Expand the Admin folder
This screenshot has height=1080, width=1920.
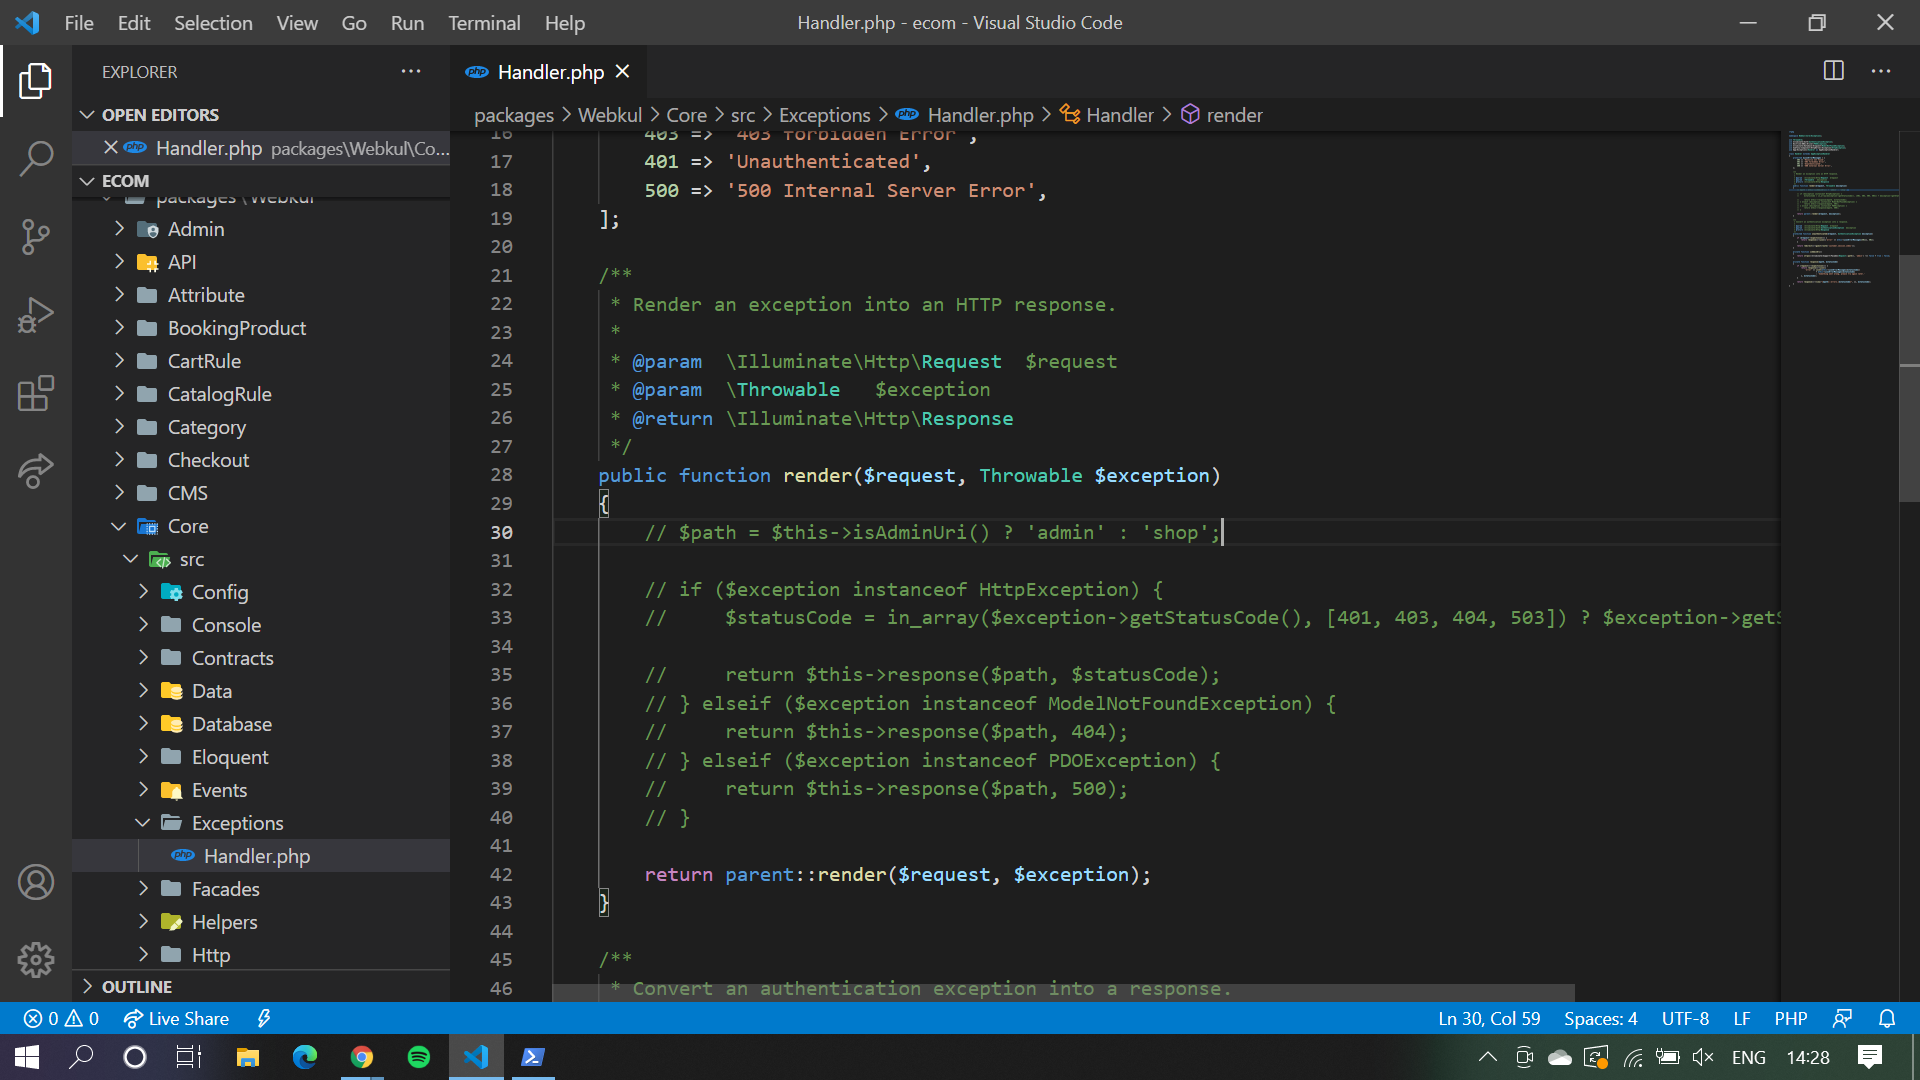pos(261,229)
